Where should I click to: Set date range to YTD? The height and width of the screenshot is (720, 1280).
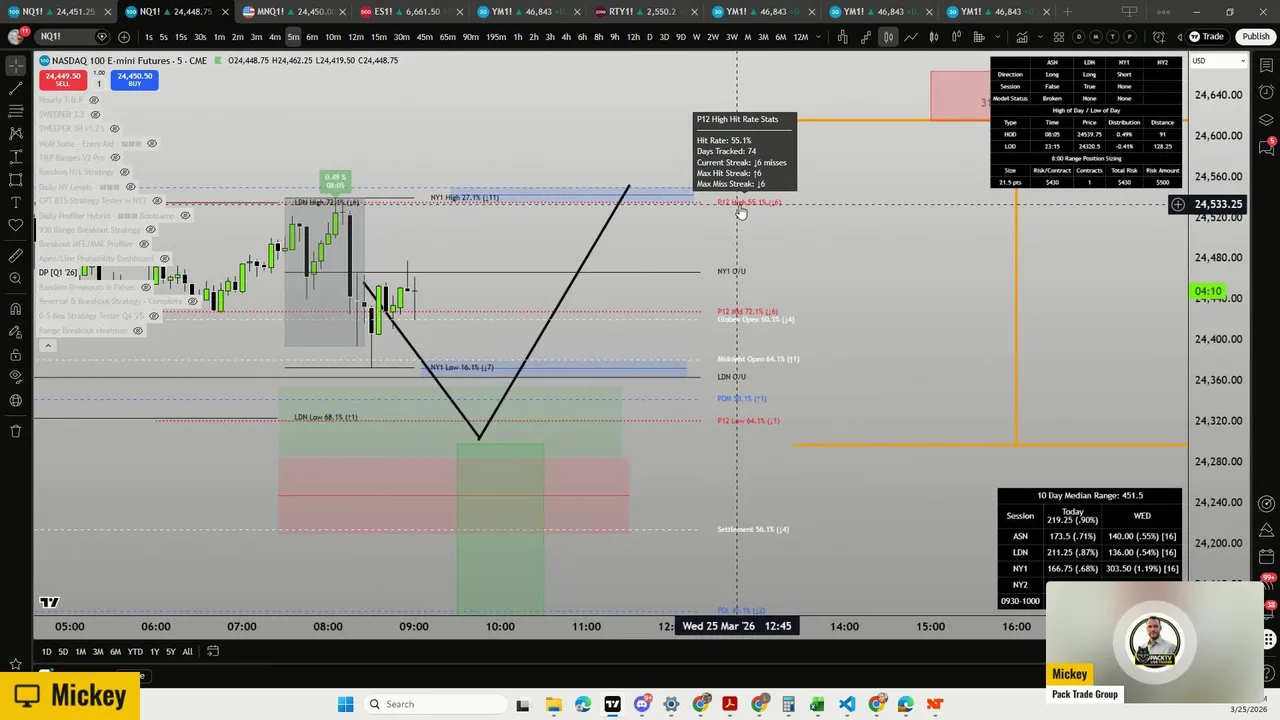[135, 652]
